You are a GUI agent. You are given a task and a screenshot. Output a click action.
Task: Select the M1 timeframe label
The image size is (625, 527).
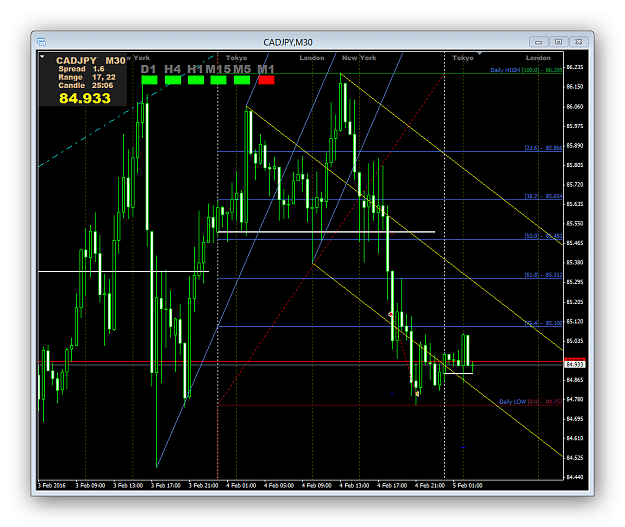[266, 69]
